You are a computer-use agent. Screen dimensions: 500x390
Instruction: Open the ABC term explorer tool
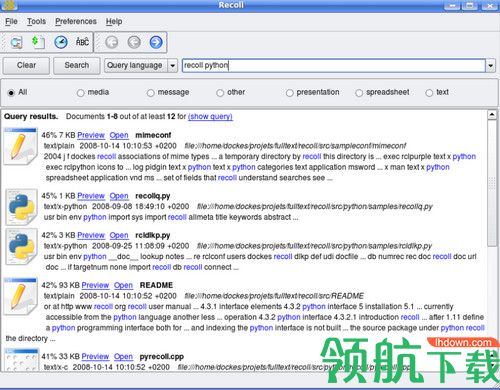(x=82, y=42)
